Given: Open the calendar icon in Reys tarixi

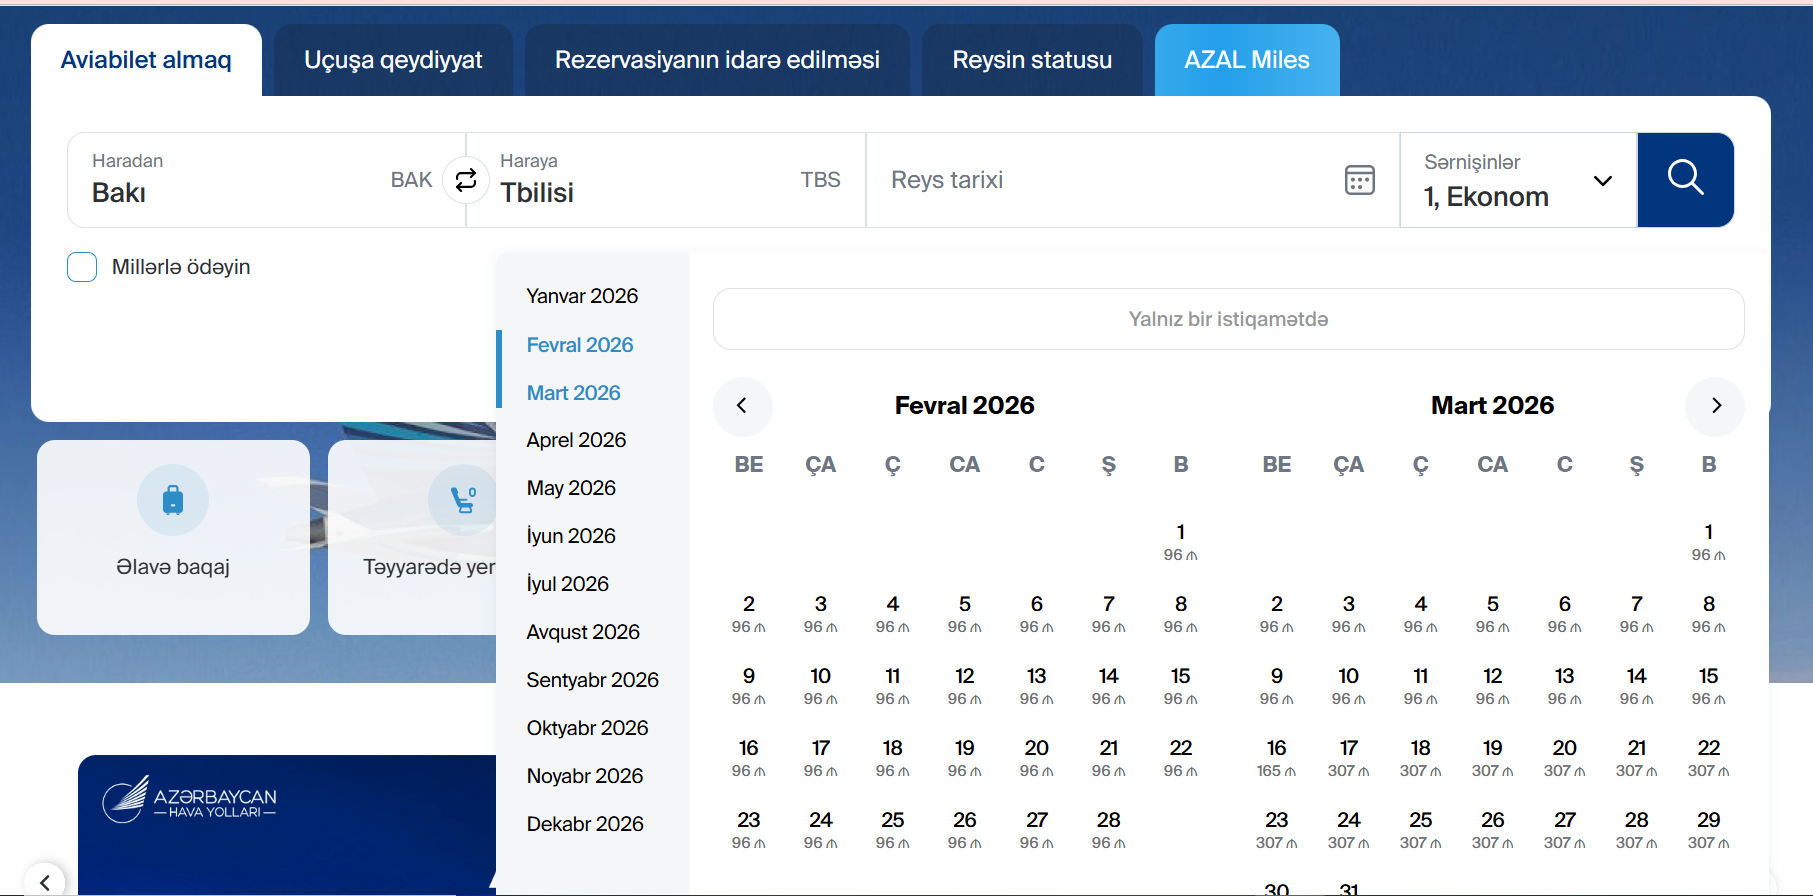Looking at the screenshot, I should 1359,180.
